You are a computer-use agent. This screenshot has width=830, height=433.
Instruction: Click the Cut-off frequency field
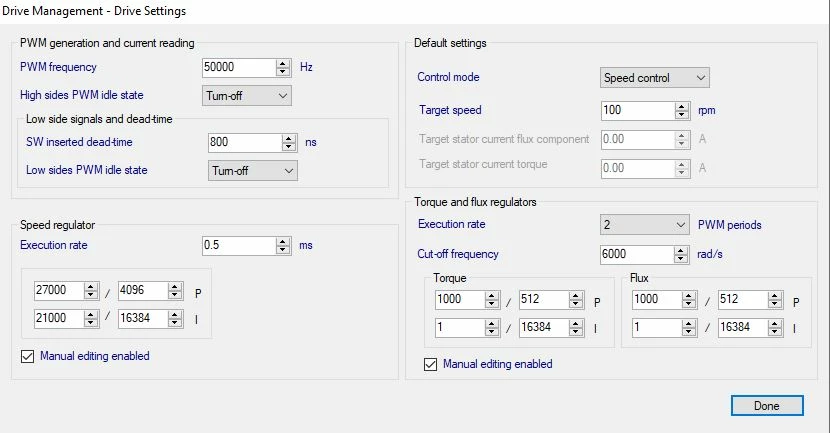pos(637,255)
